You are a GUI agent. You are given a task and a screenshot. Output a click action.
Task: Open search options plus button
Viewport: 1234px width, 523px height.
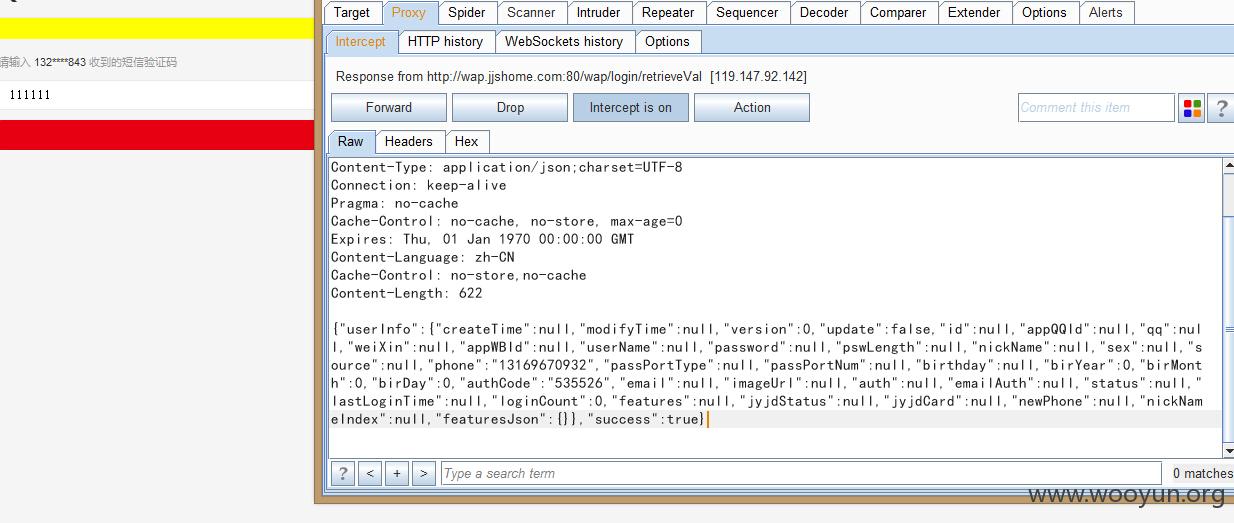[397, 473]
